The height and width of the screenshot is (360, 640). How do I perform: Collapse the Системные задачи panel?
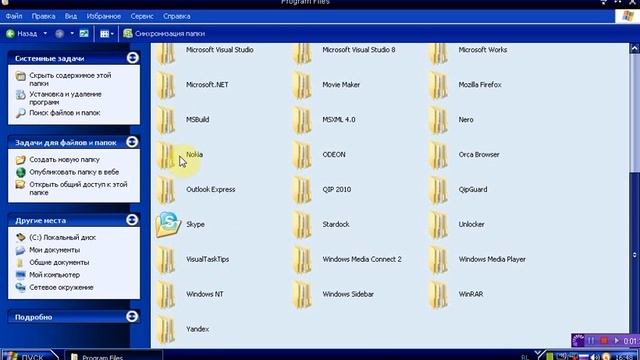tap(132, 58)
